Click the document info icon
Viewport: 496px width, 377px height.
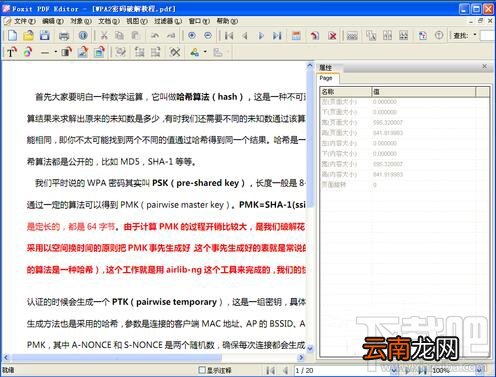83,35
